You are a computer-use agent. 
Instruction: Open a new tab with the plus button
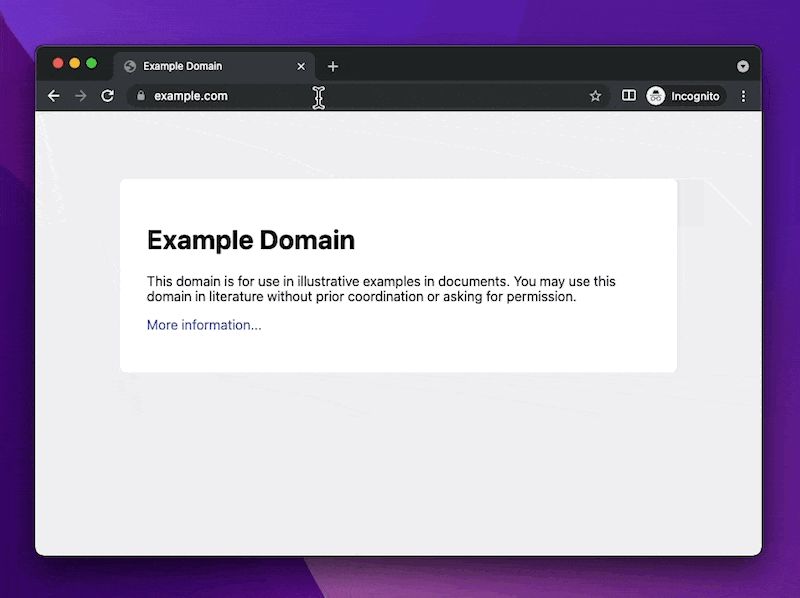(333, 66)
